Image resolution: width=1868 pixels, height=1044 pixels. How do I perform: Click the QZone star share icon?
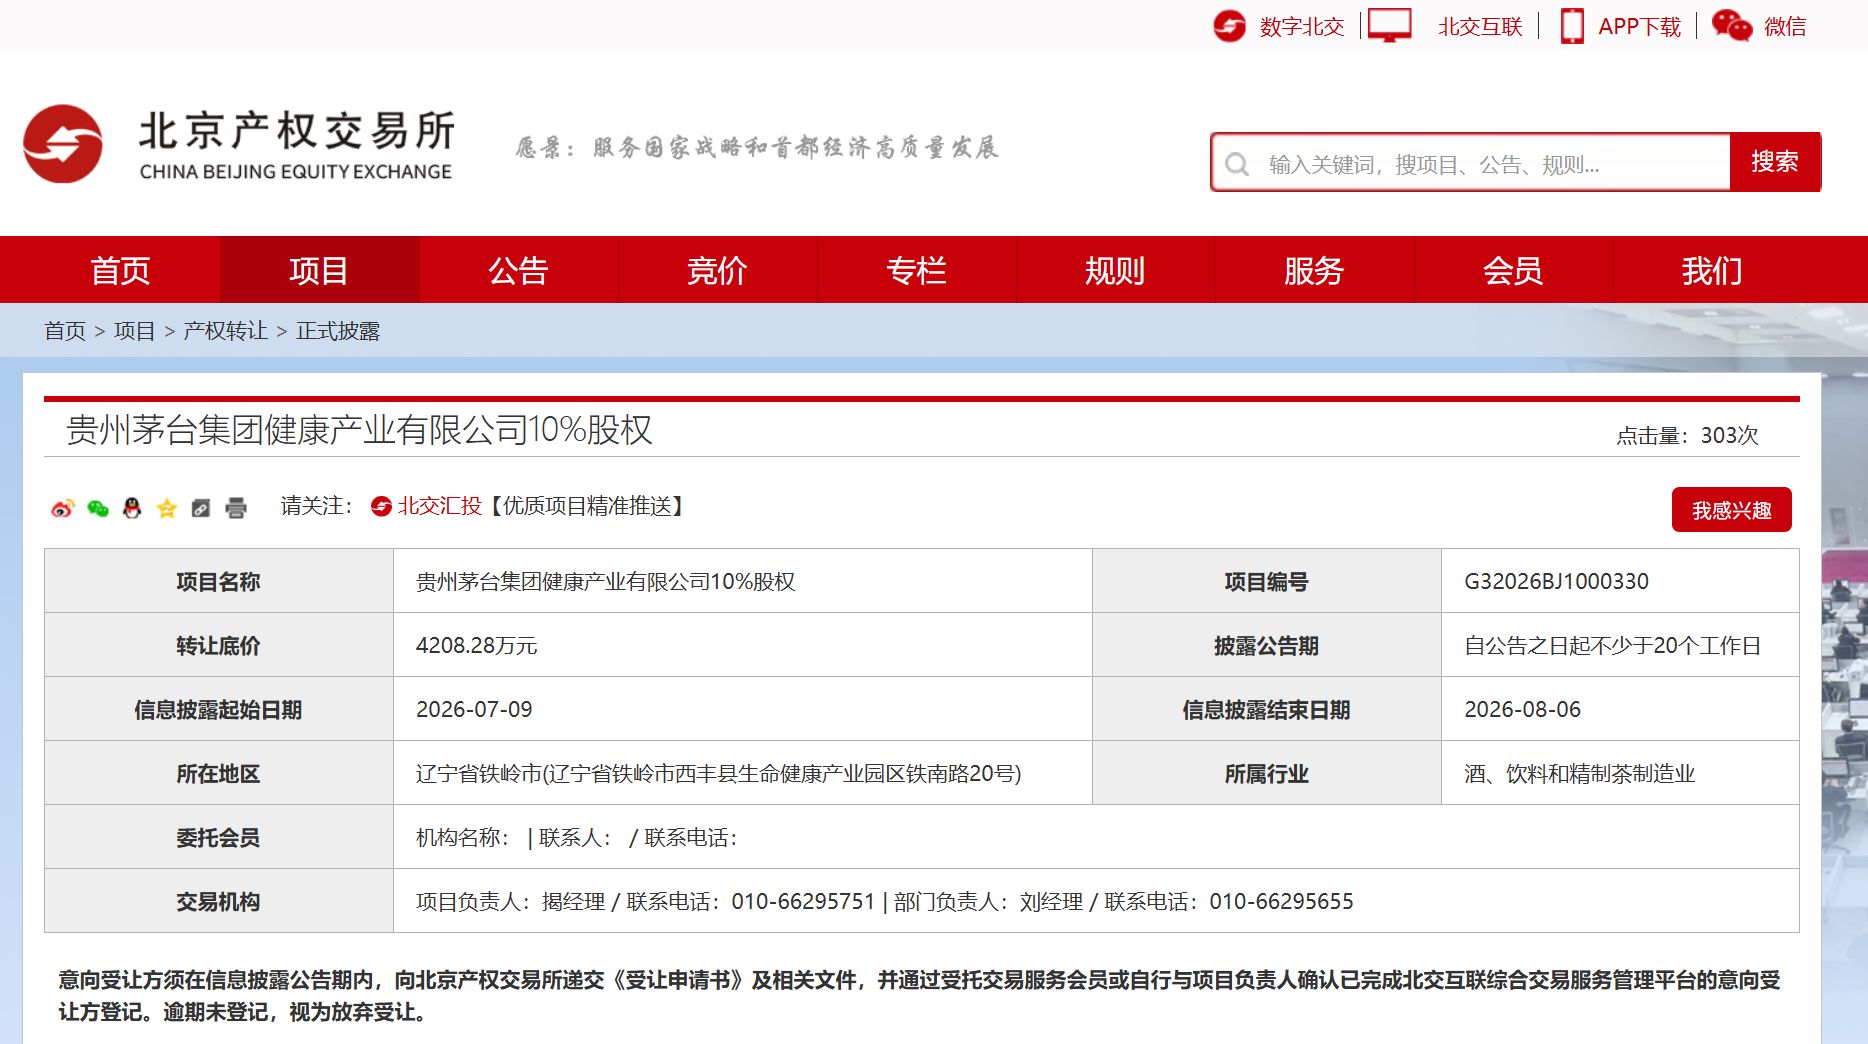[x=167, y=508]
